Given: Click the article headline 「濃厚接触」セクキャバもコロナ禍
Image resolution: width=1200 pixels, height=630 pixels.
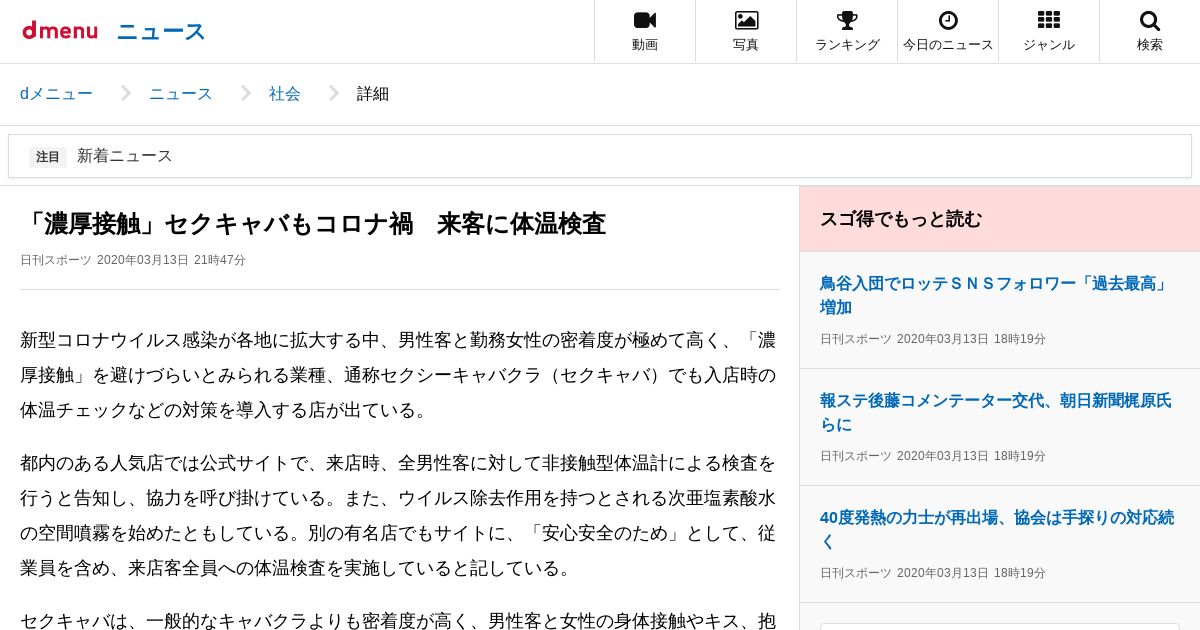Looking at the screenshot, I should (x=313, y=224).
